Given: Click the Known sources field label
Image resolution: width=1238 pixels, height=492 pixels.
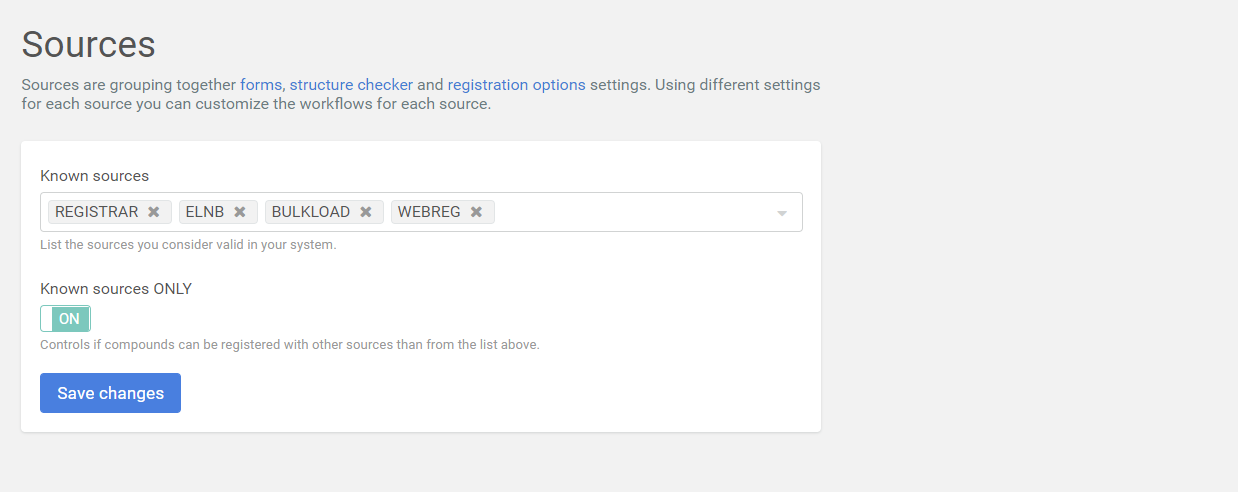Looking at the screenshot, I should point(94,176).
